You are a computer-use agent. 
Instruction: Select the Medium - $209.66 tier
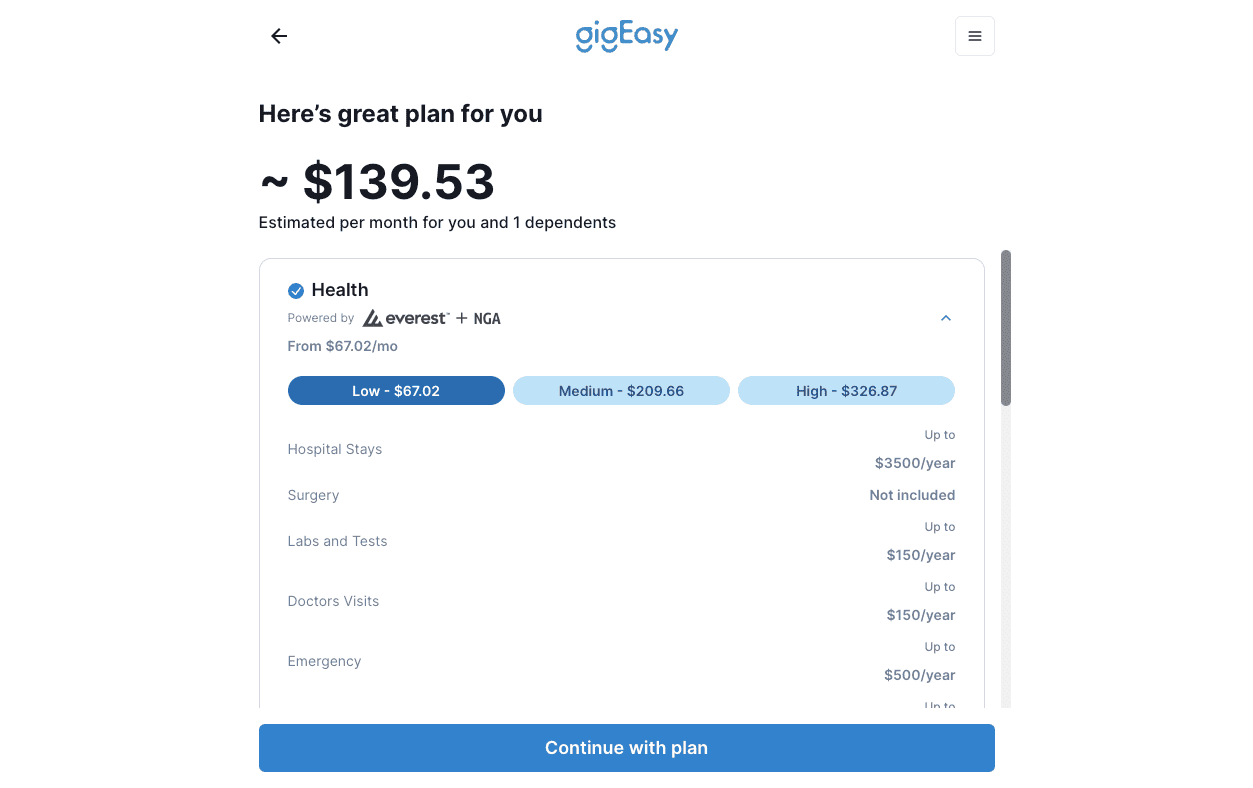pos(621,390)
